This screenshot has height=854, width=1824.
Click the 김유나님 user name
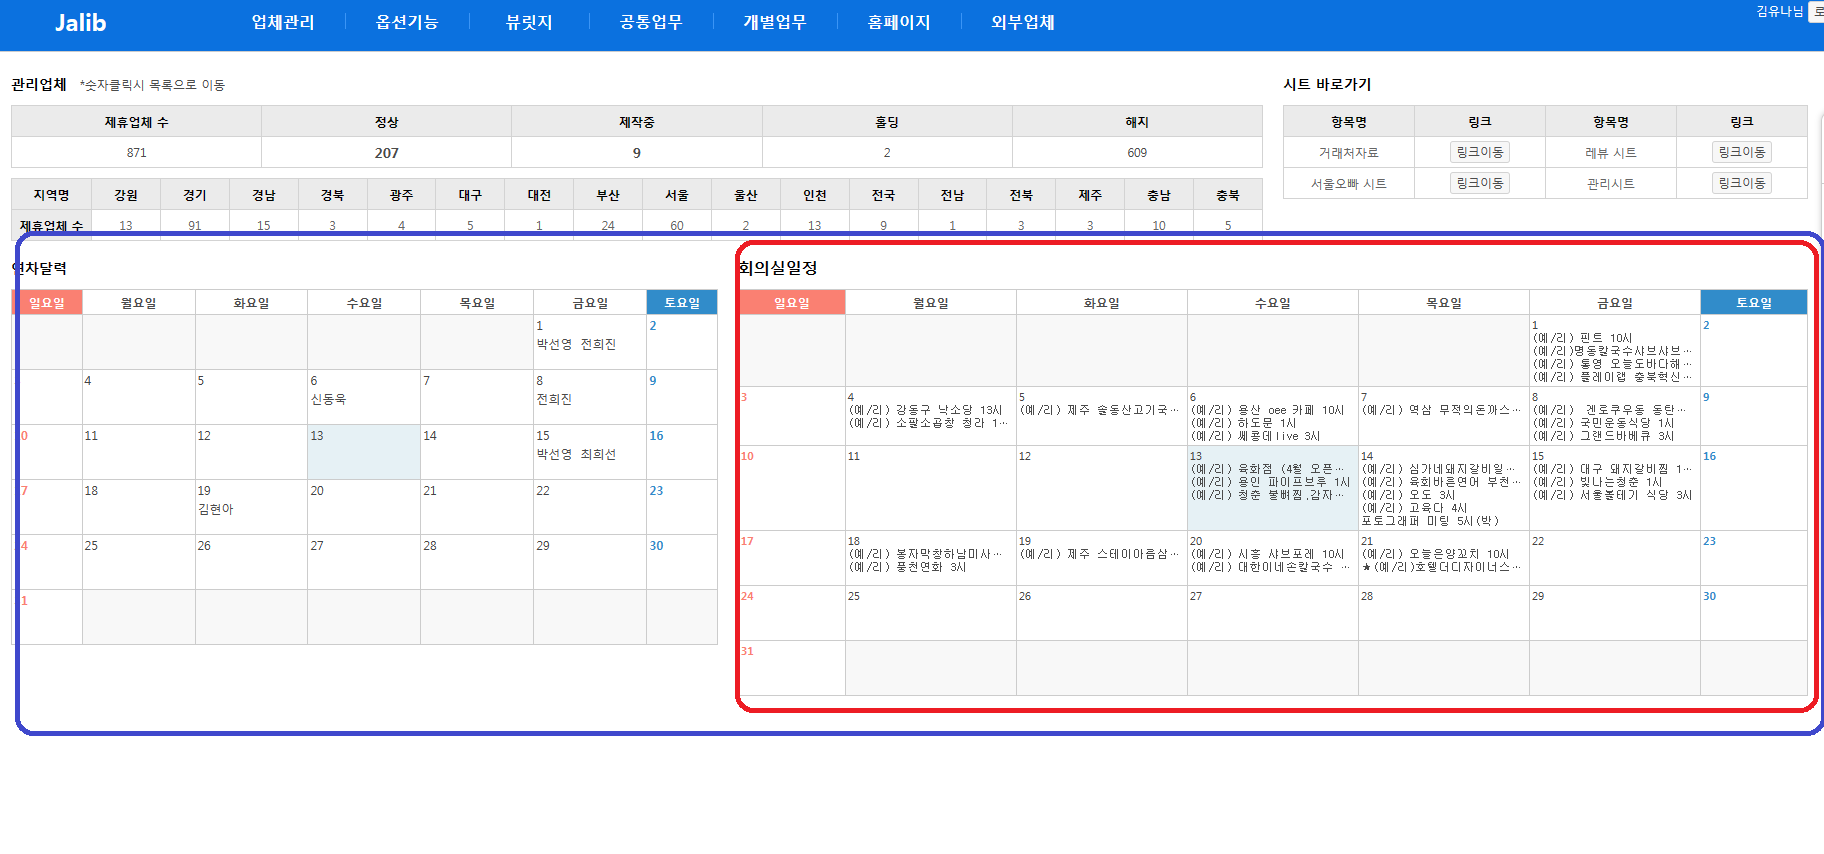1779,11
